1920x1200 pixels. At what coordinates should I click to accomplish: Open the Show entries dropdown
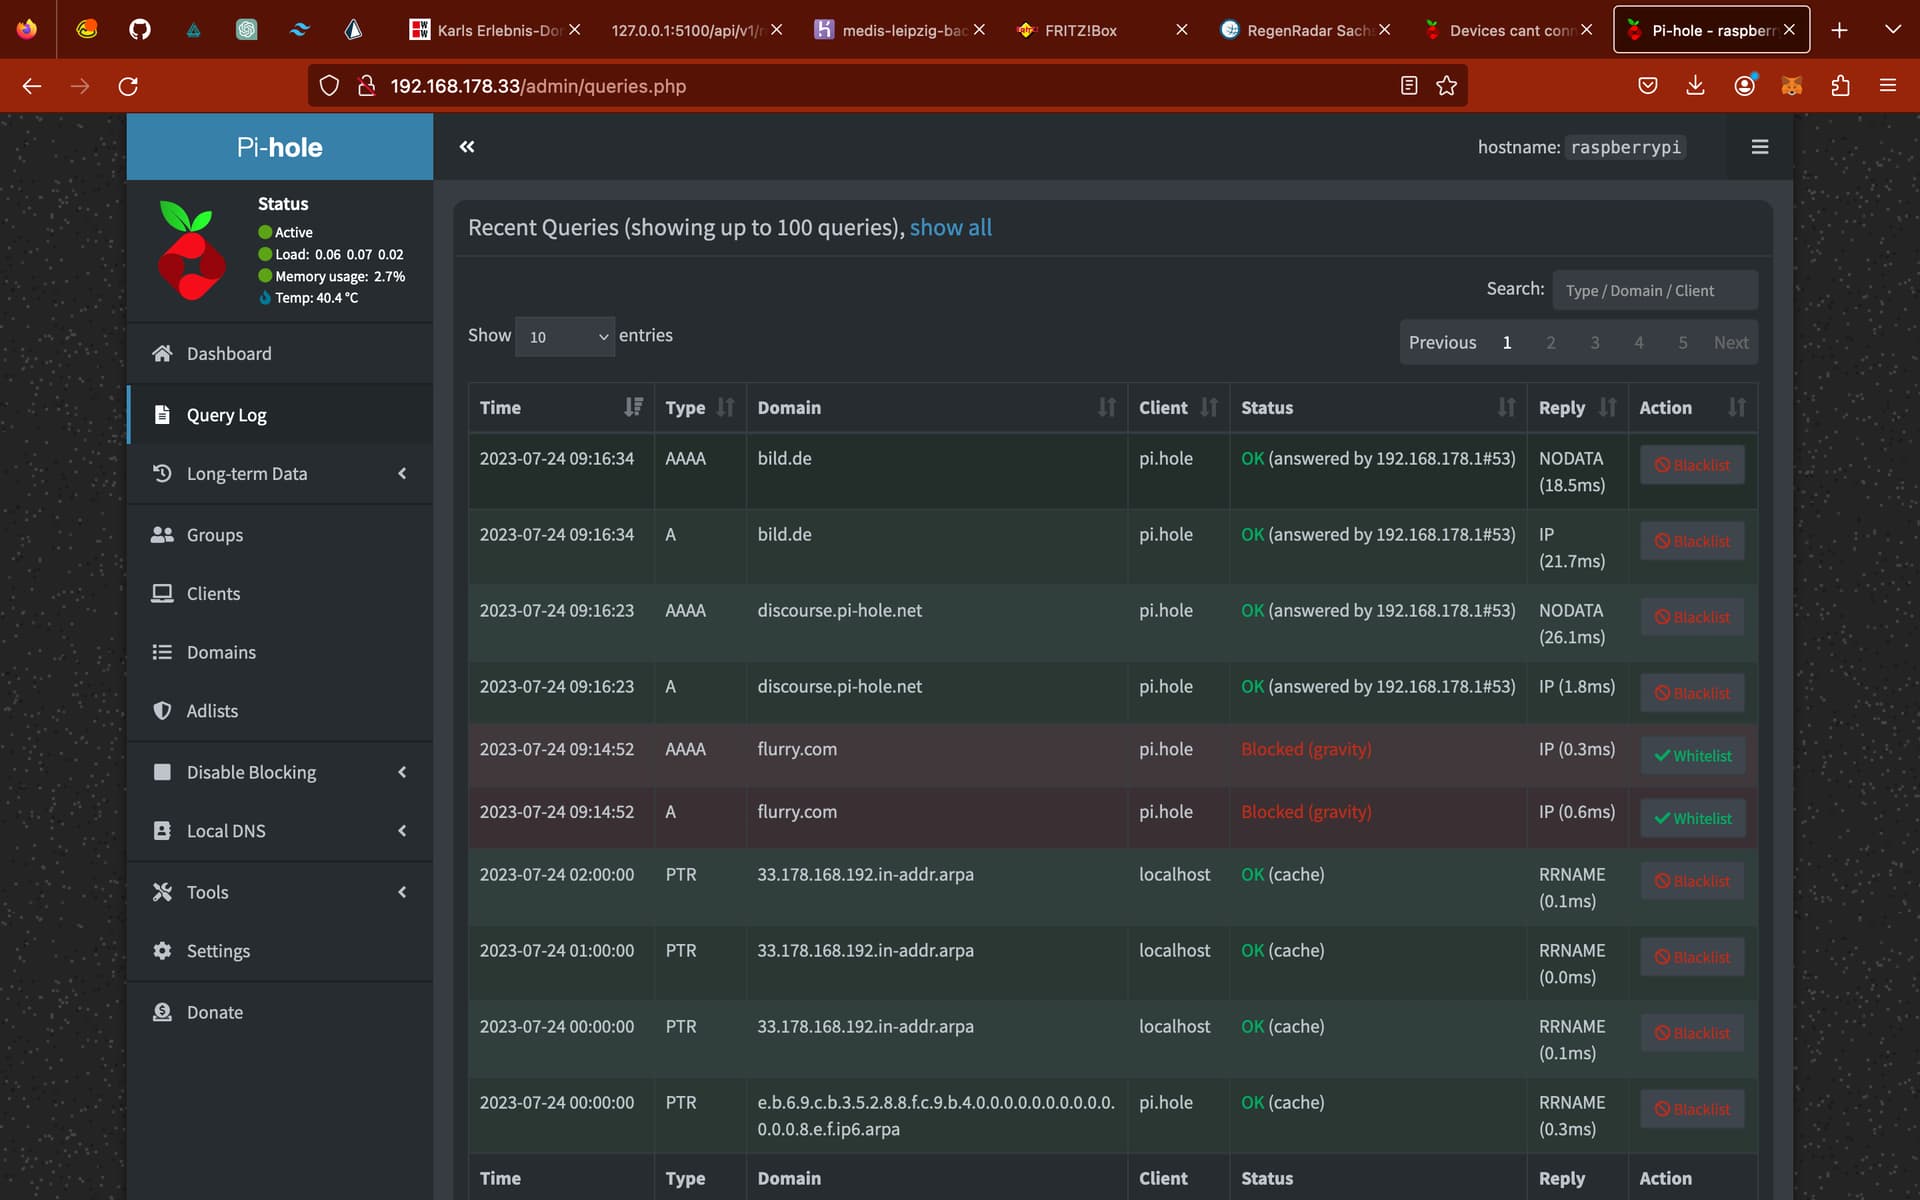tap(565, 337)
